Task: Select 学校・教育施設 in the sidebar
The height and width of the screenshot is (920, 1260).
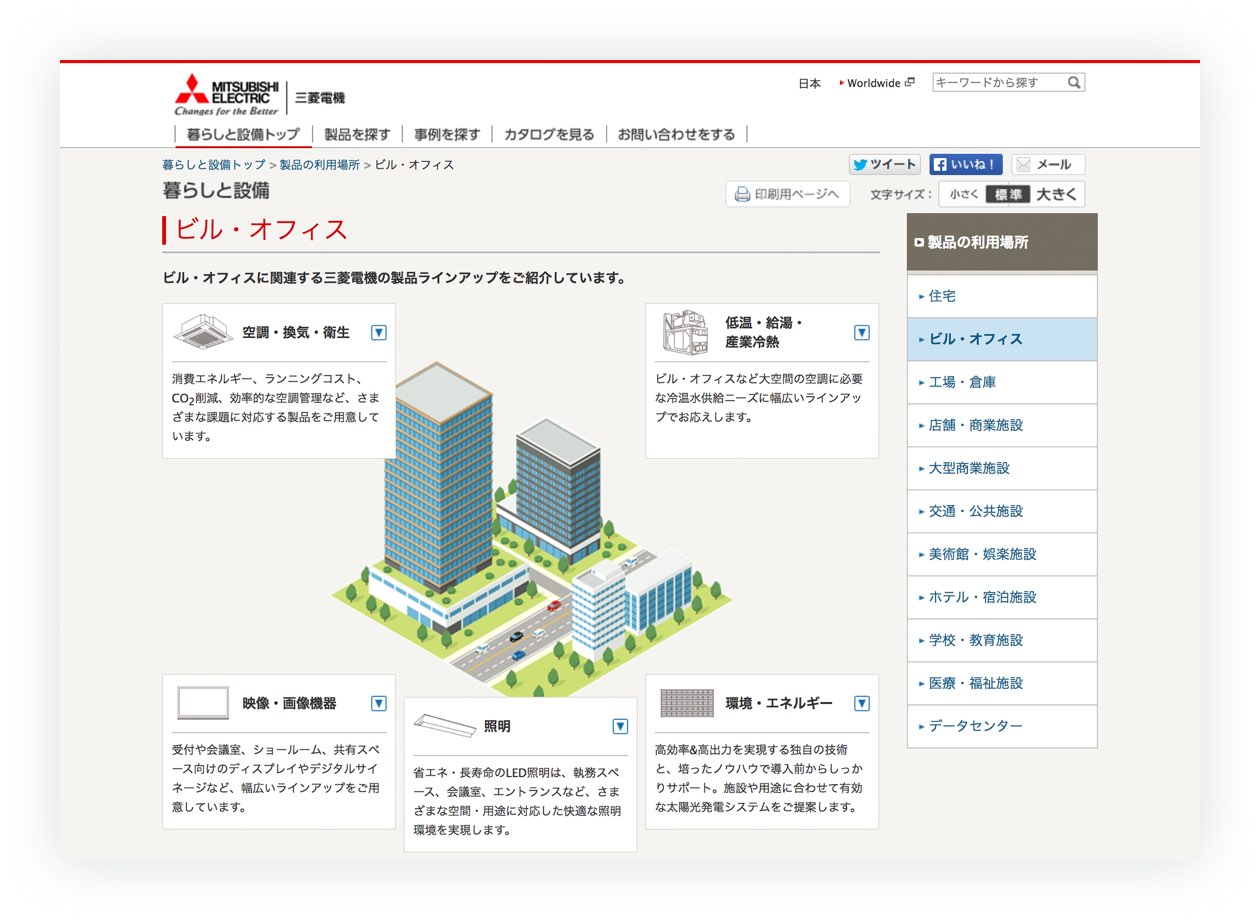Action: [1002, 640]
